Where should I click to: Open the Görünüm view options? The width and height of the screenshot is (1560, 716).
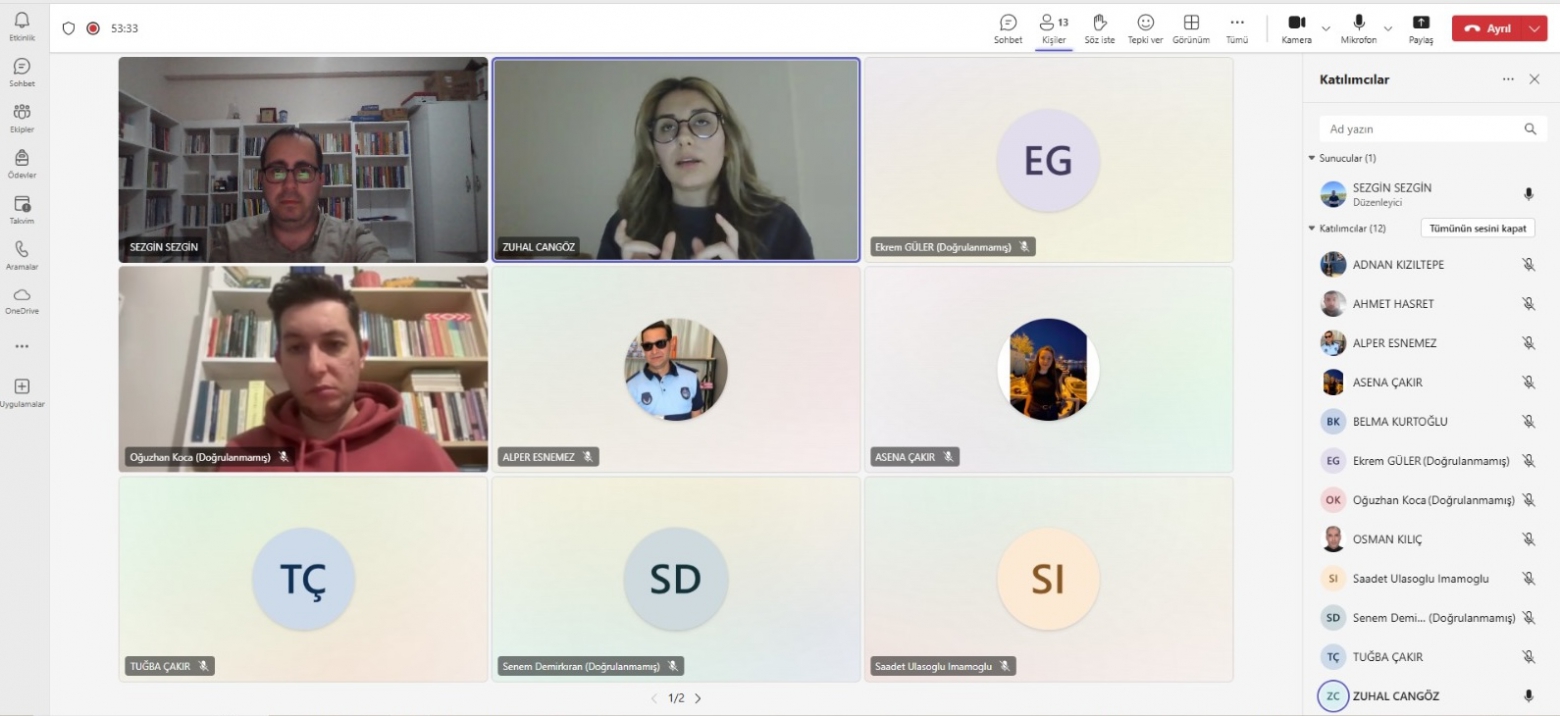[1191, 28]
